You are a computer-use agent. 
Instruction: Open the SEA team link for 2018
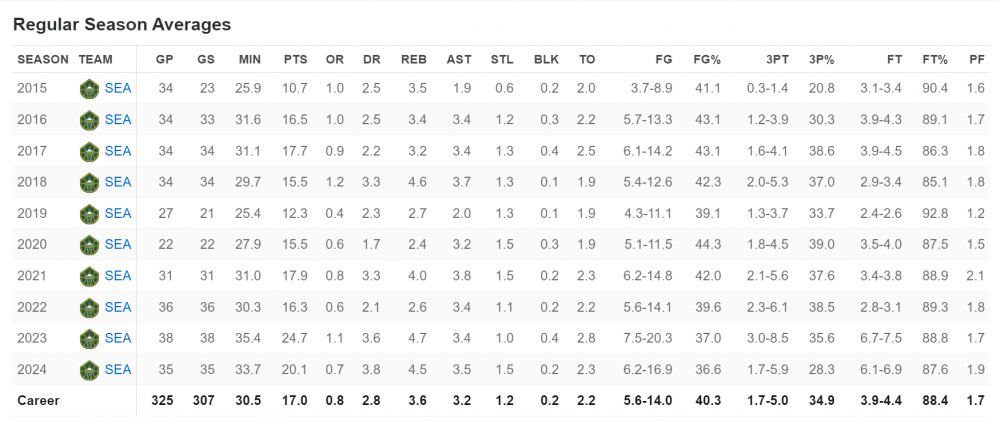tap(118, 182)
